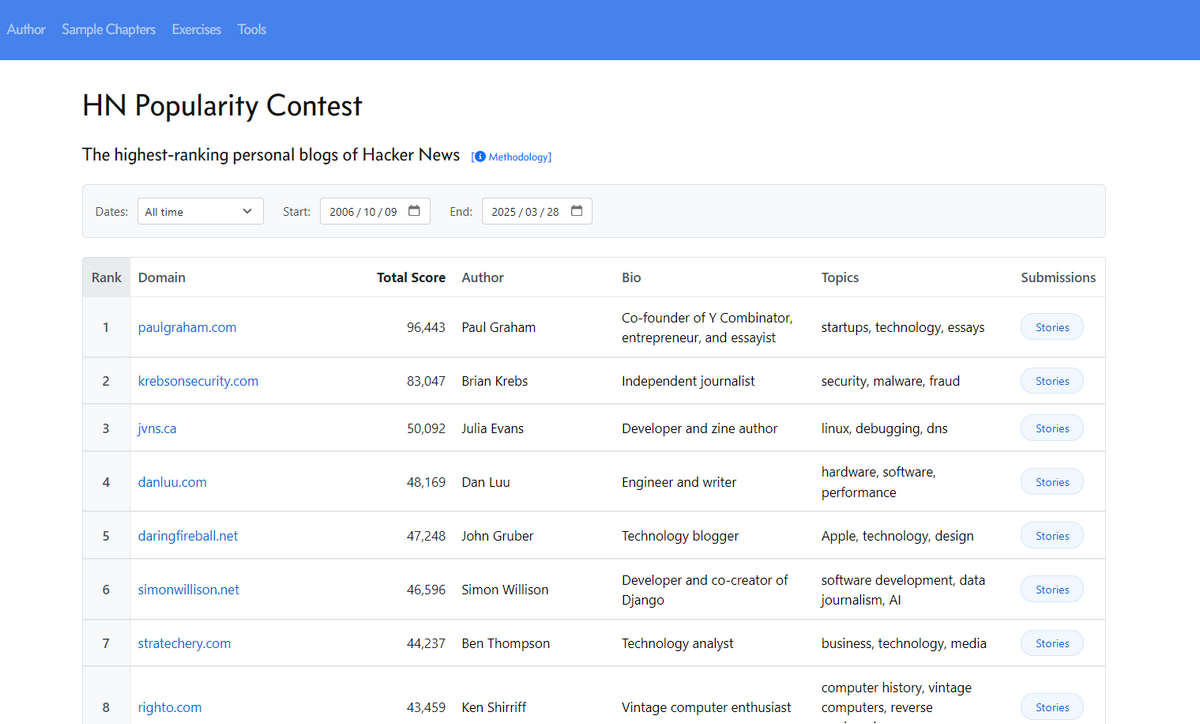Viewport: 1200px width, 724px height.
Task: Click the bio text Developer and zine author
Action: tap(700, 428)
